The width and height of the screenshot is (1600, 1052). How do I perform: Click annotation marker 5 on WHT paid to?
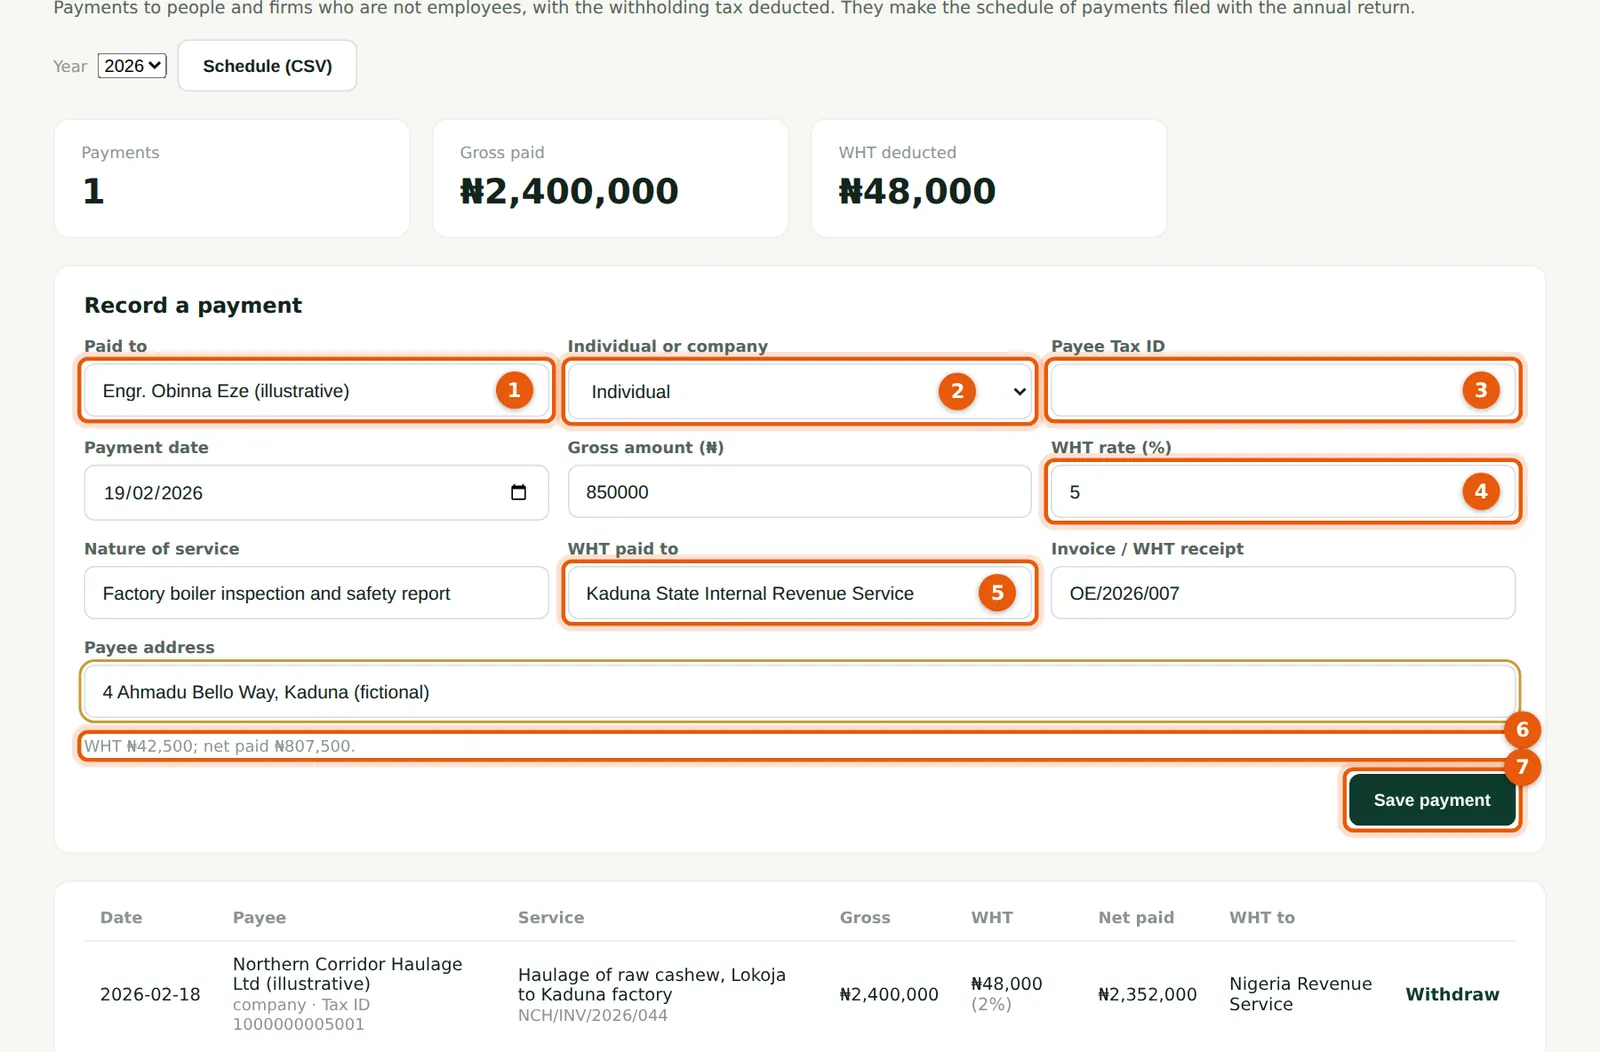pyautogui.click(x=997, y=593)
